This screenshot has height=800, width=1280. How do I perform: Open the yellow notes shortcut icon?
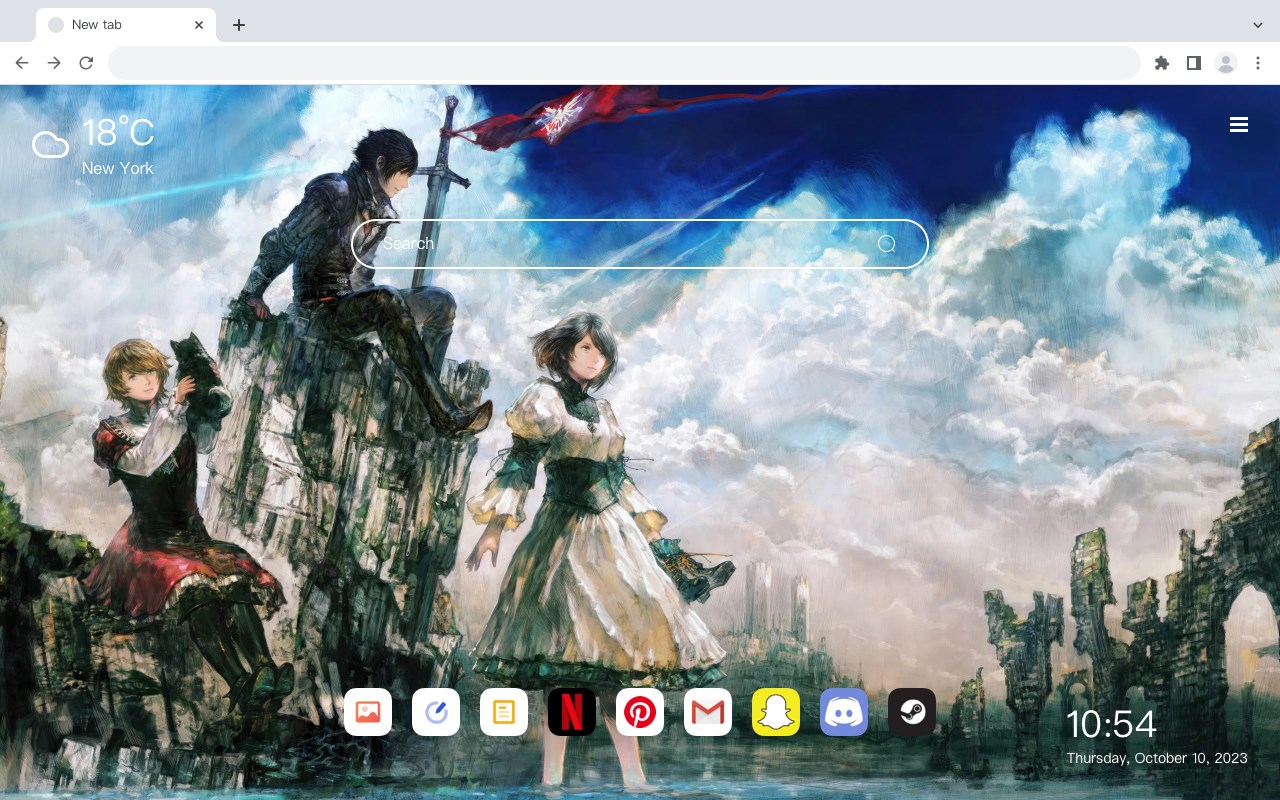coord(504,712)
